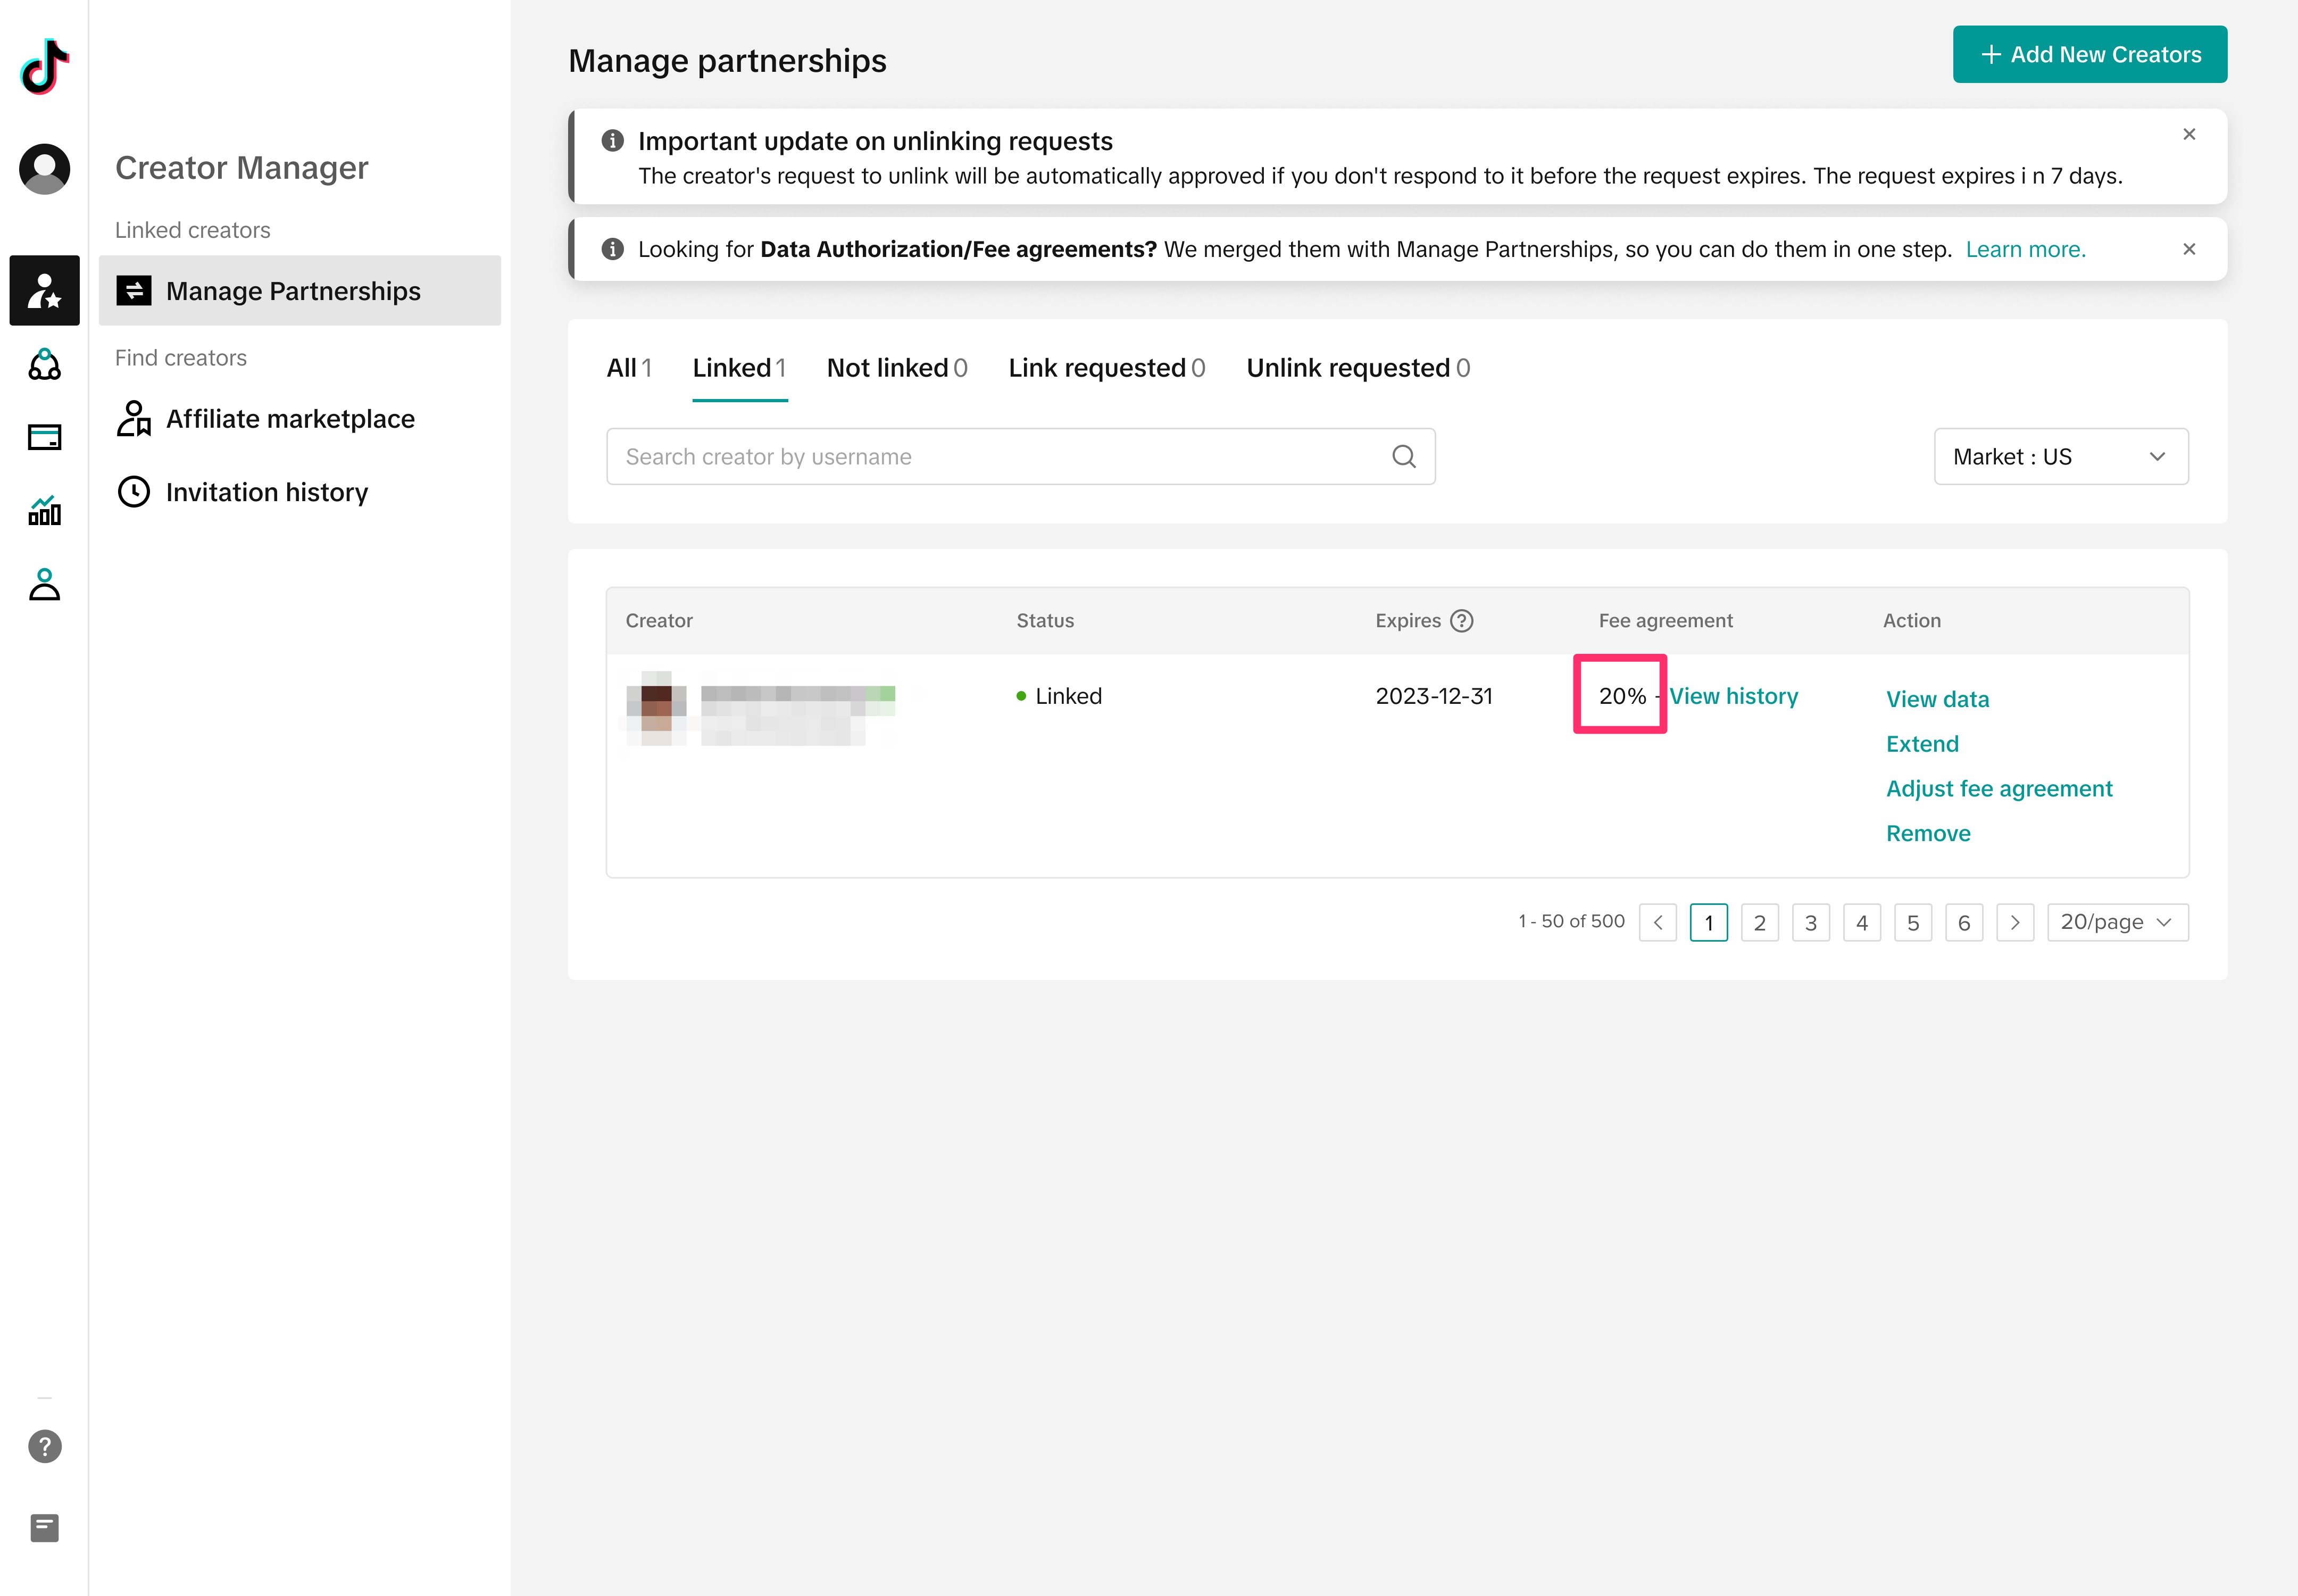Switch to the Unlink requested tab

pos(1357,368)
